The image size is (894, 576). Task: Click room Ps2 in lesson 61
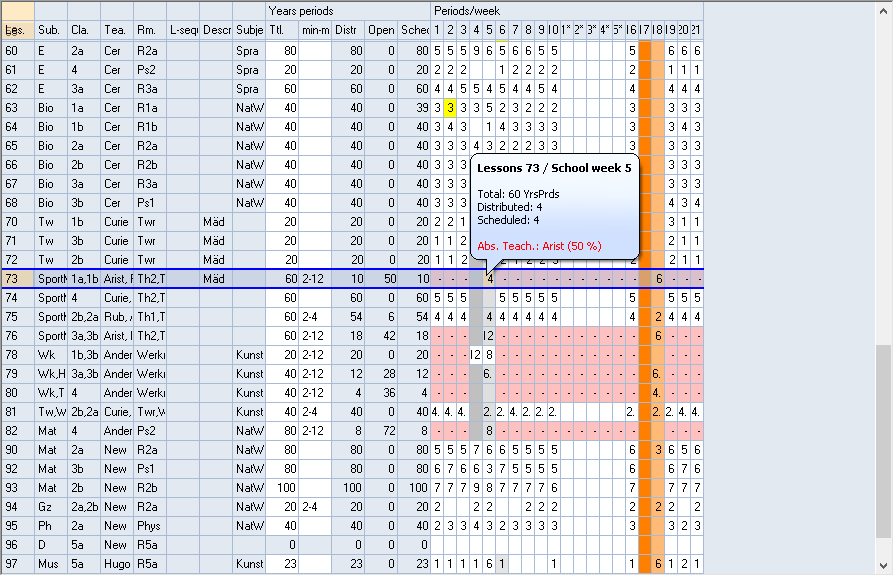coord(150,70)
